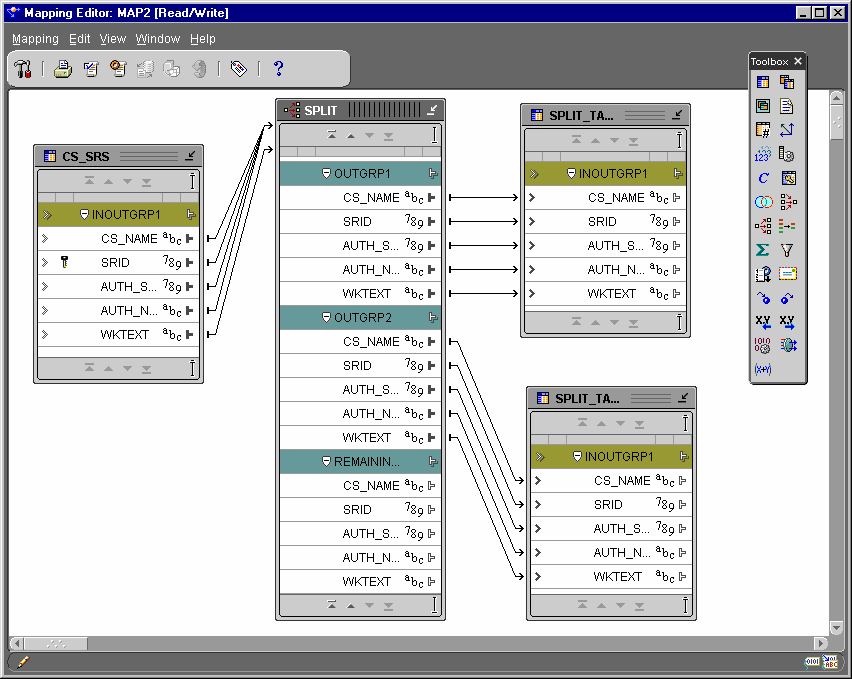Select the Joiner Venn diagram operator in the Toolbox

tap(763, 202)
